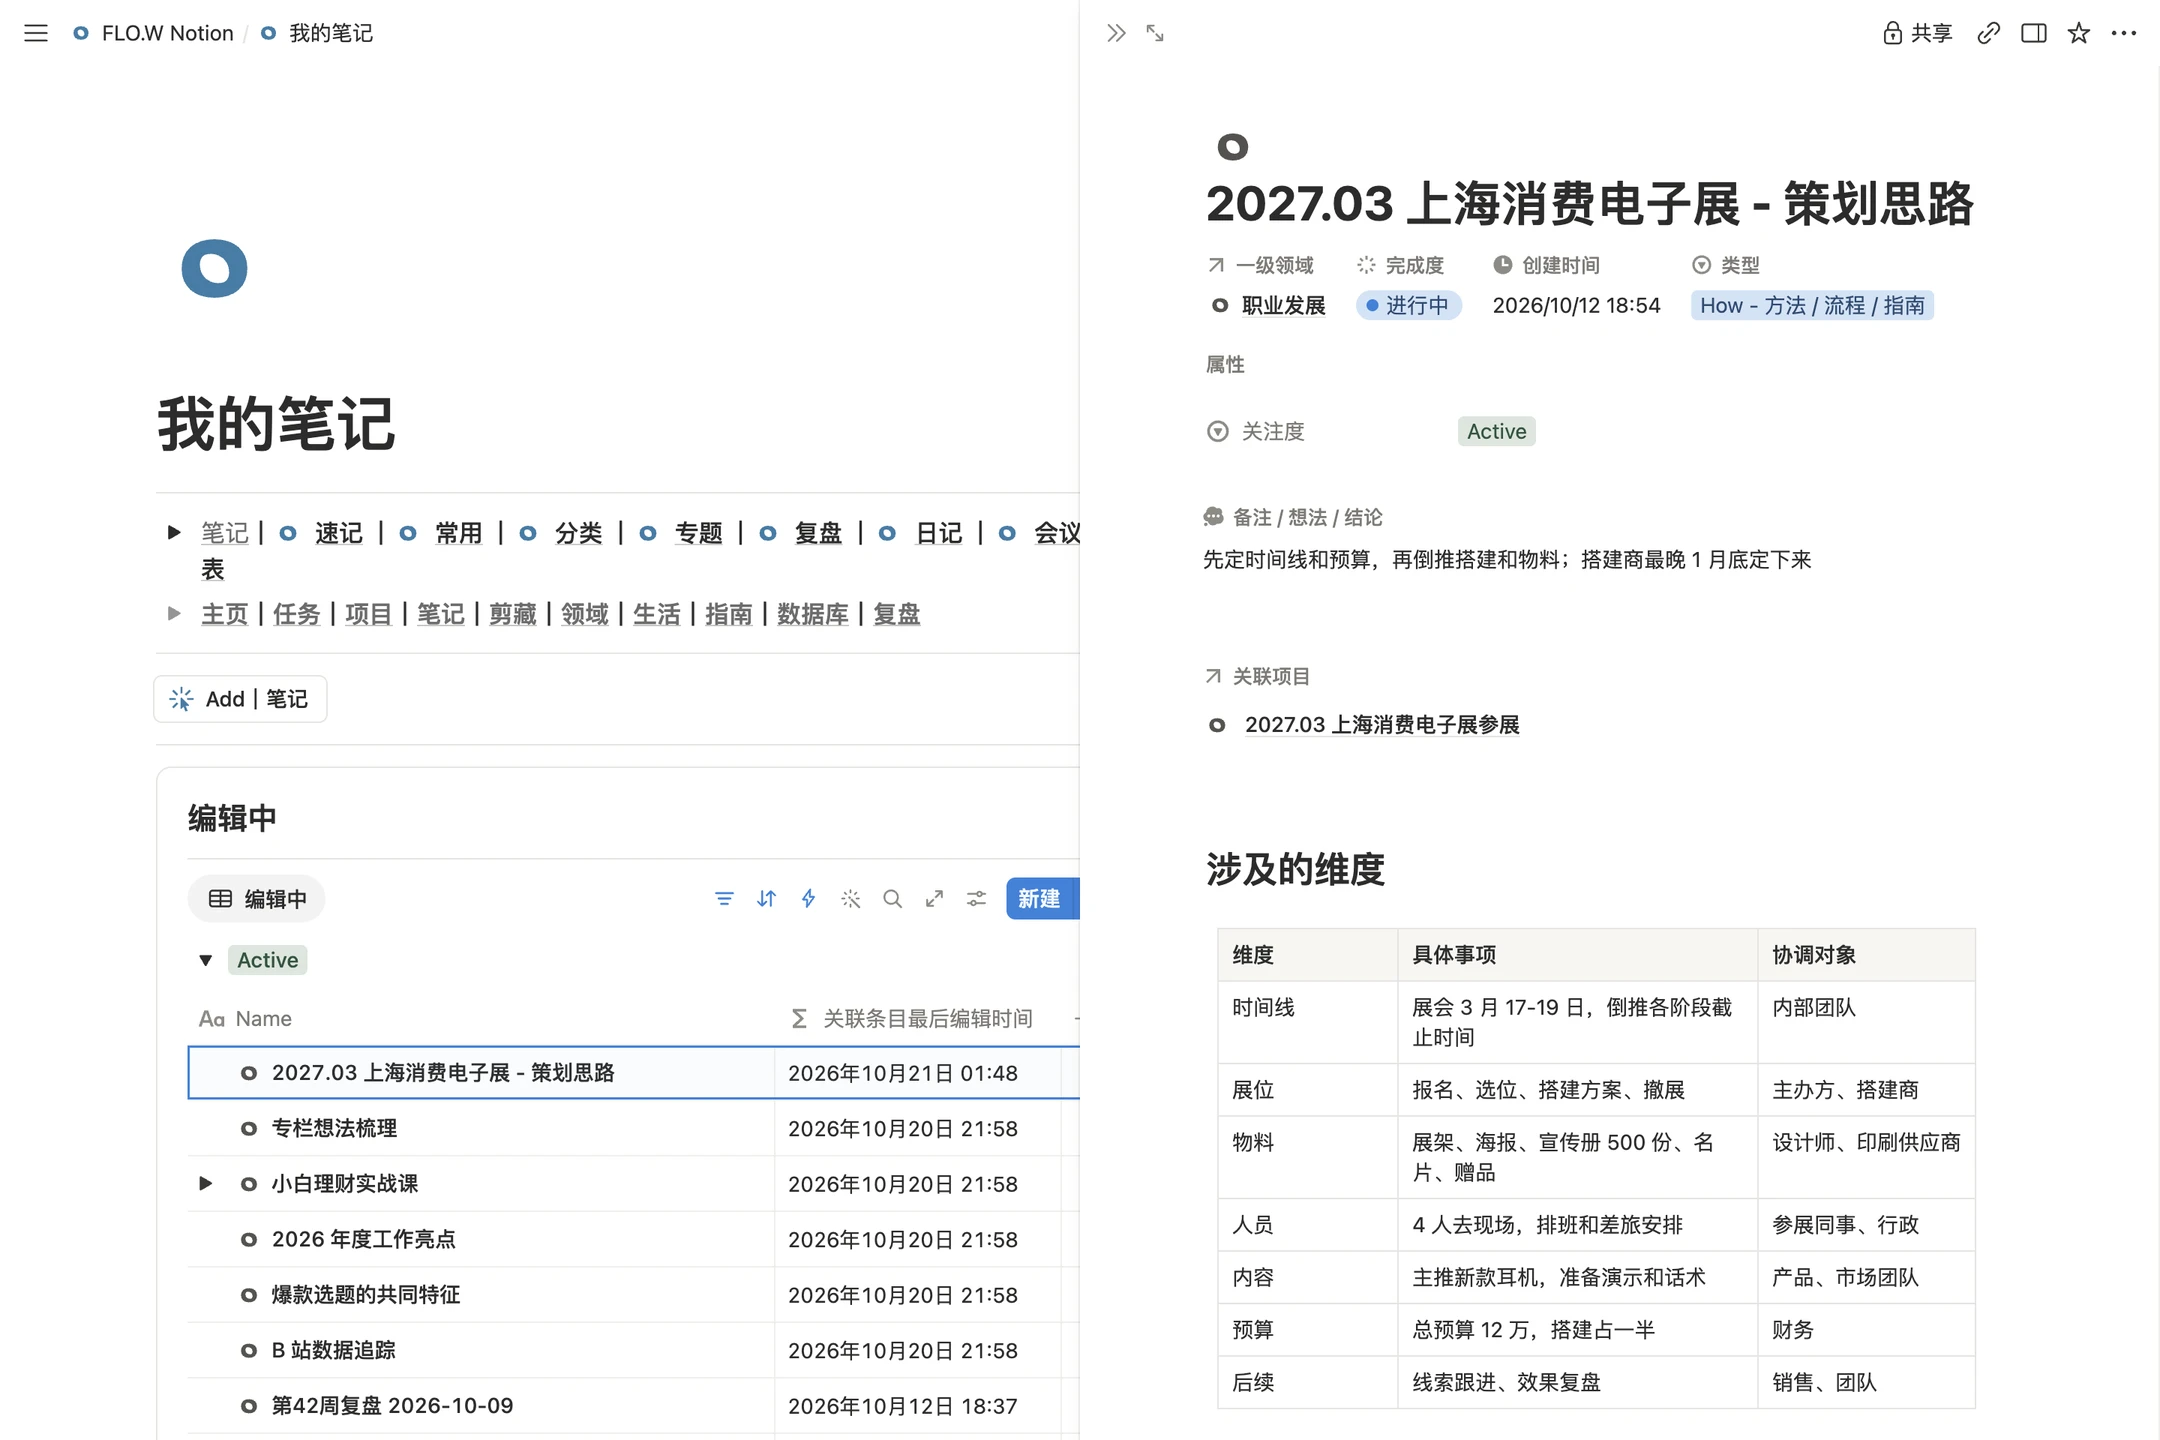Open the filter icon in 编辑中 database
The image size is (2160, 1440).
click(x=724, y=899)
